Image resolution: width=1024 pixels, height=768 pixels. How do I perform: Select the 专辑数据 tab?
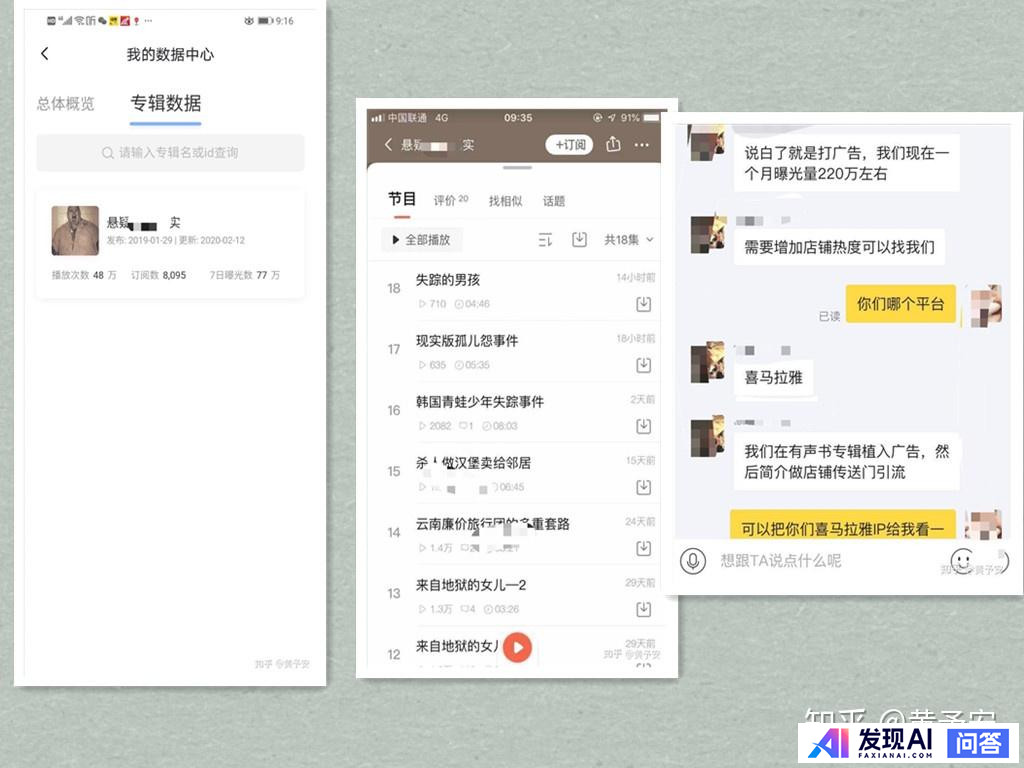pyautogui.click(x=165, y=103)
